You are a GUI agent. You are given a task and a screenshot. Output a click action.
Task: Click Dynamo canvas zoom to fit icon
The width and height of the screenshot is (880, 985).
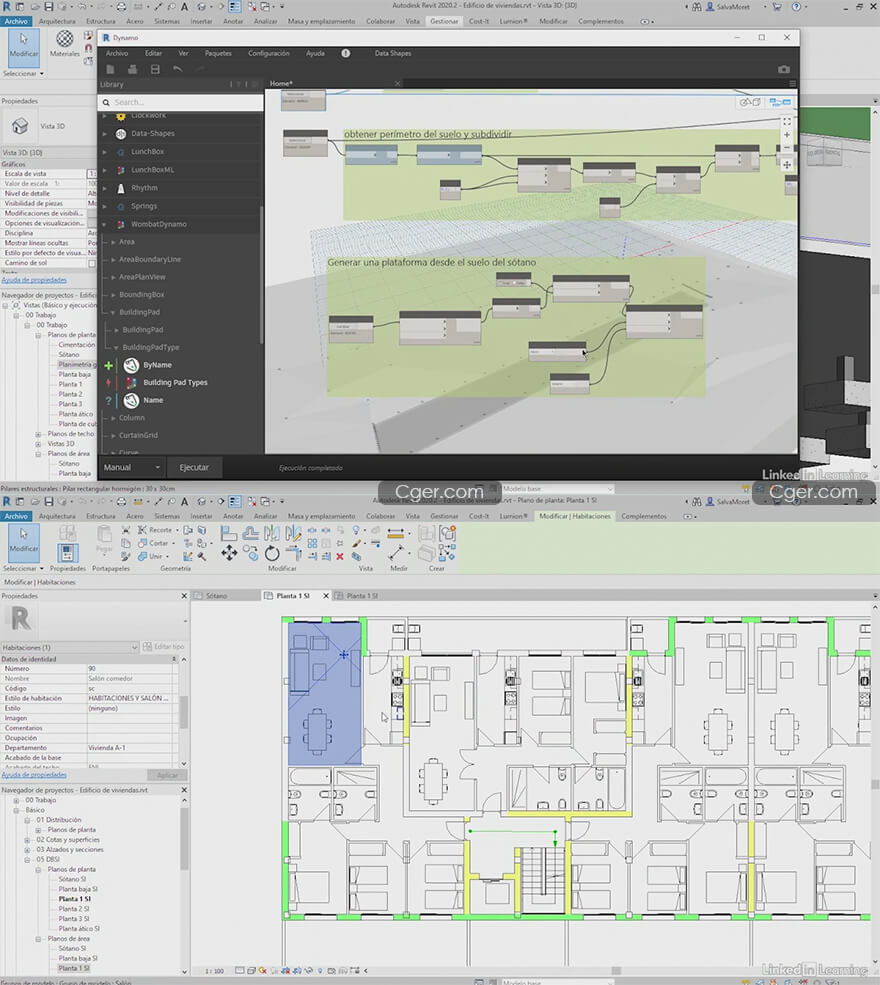tap(786, 121)
